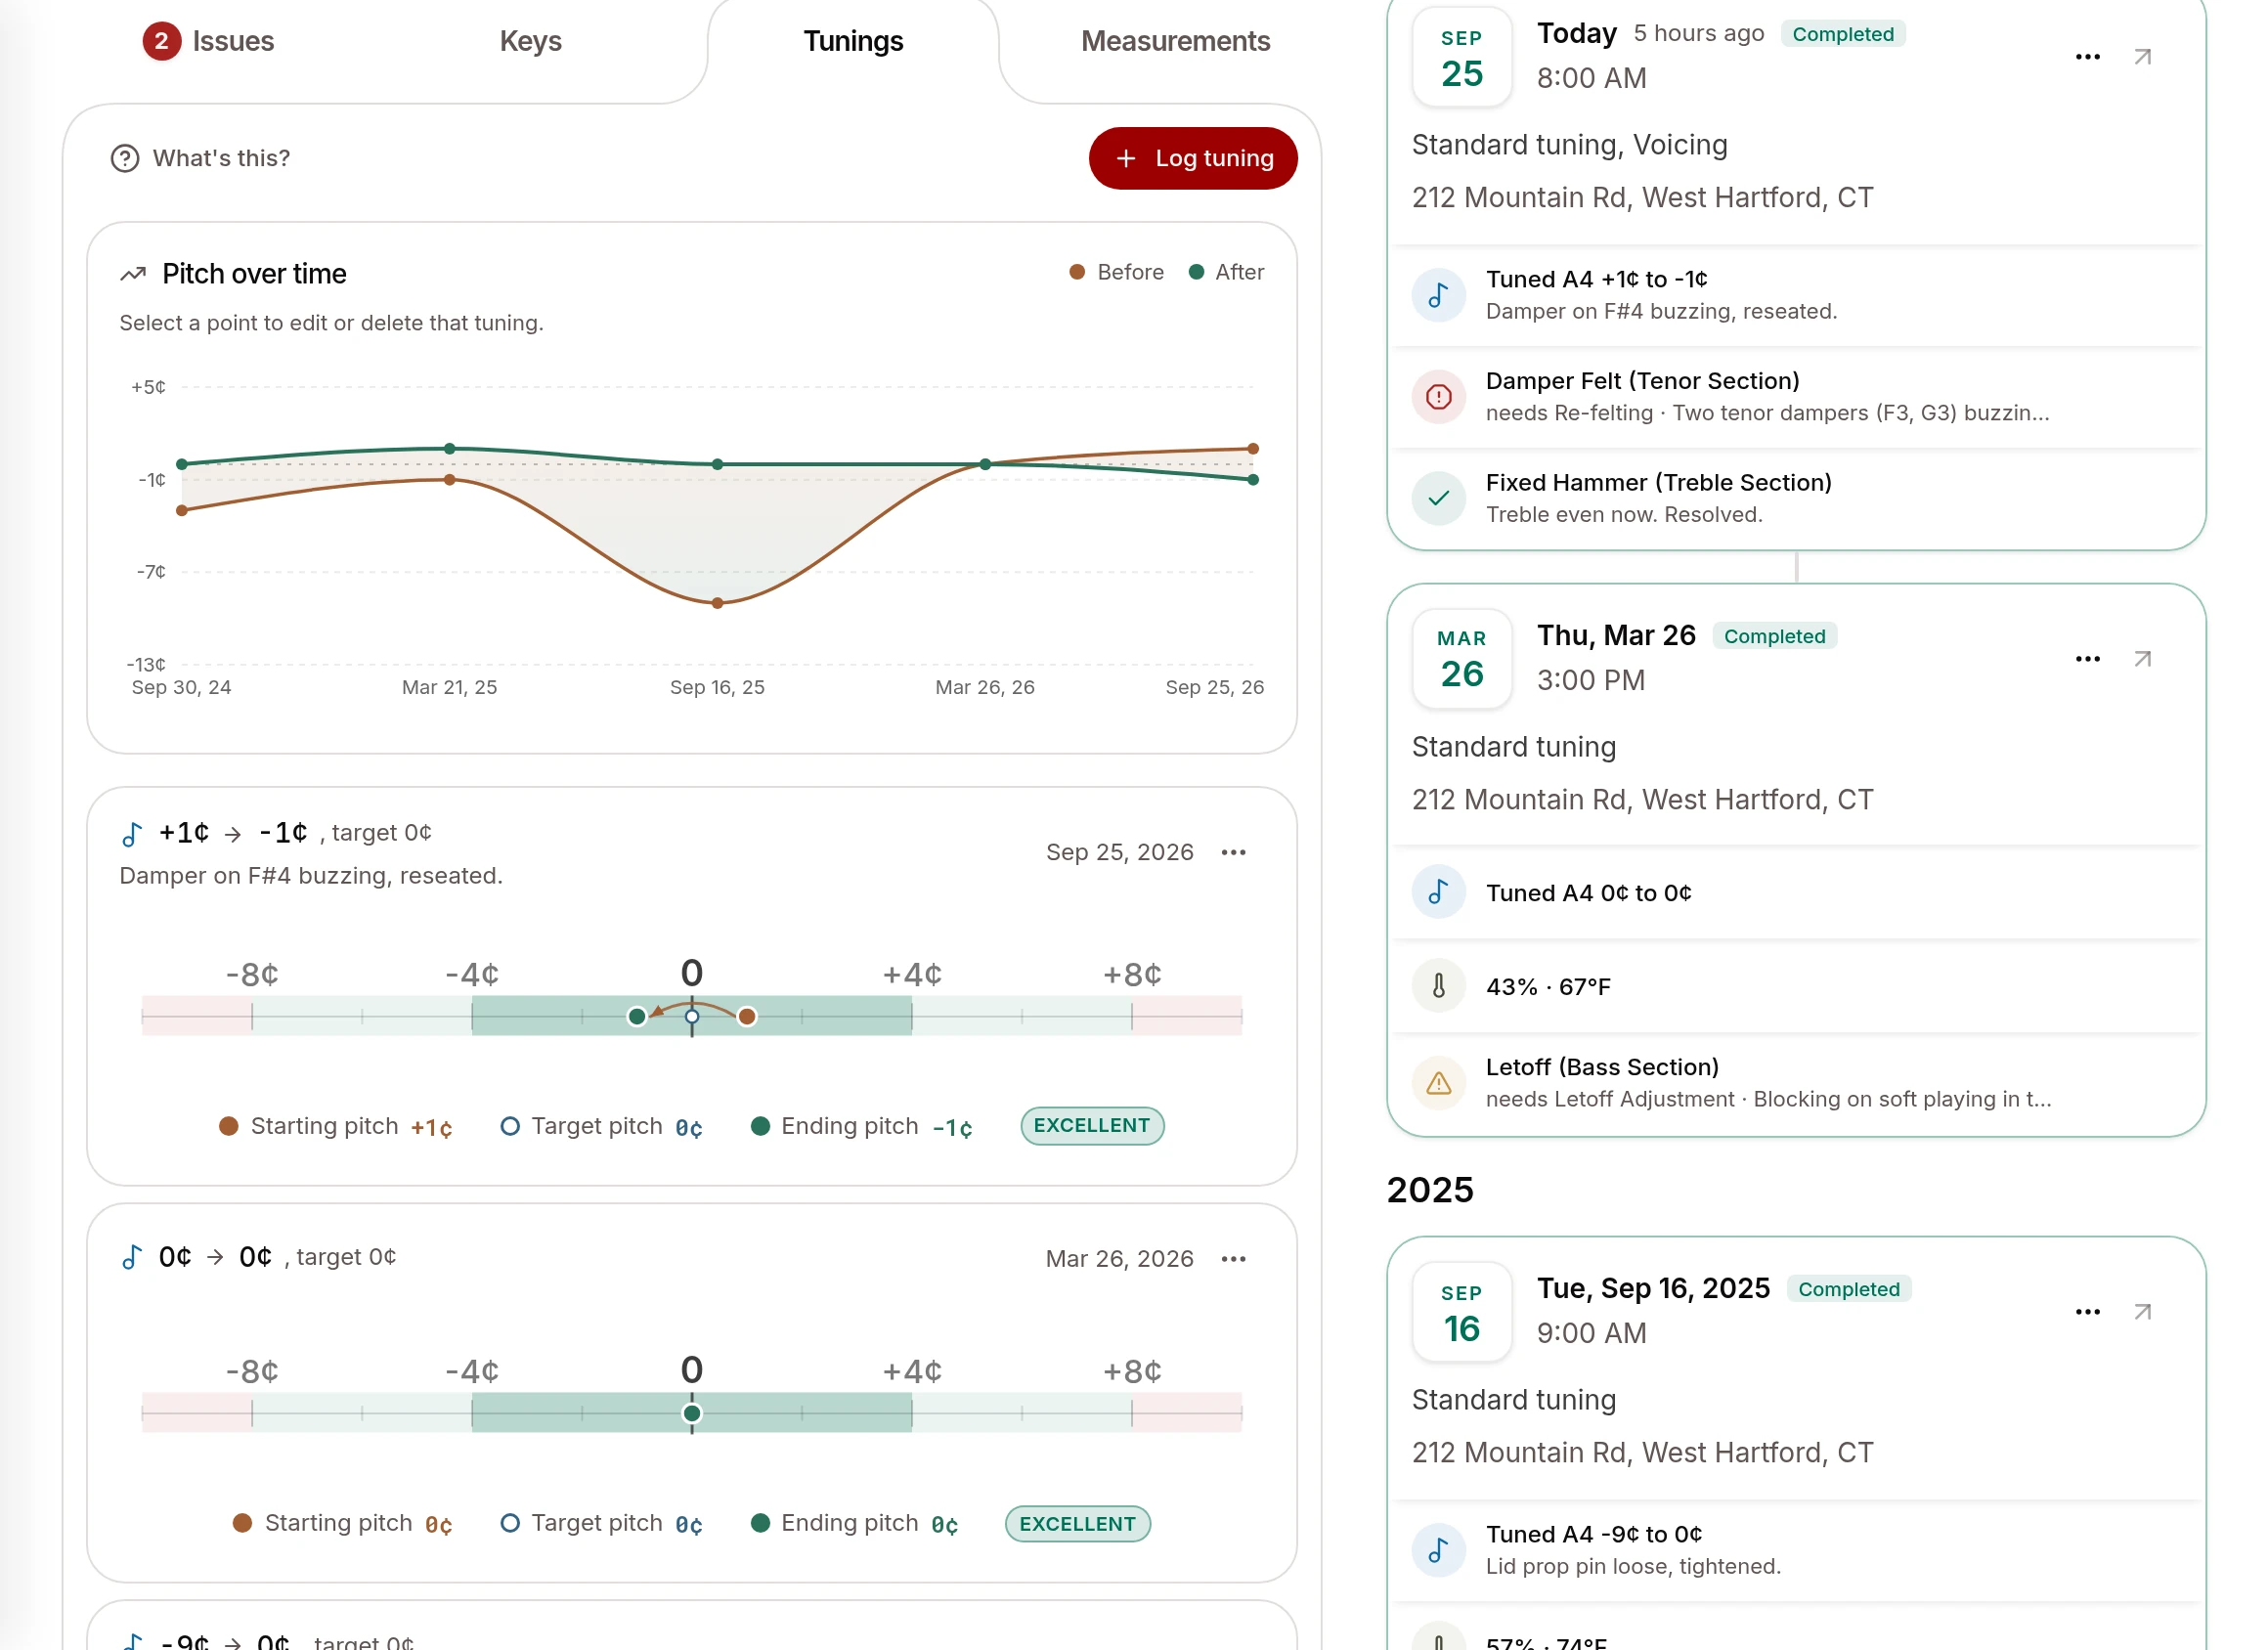The width and height of the screenshot is (2268, 1650).
Task: Click the Log tuning button
Action: point(1193,158)
